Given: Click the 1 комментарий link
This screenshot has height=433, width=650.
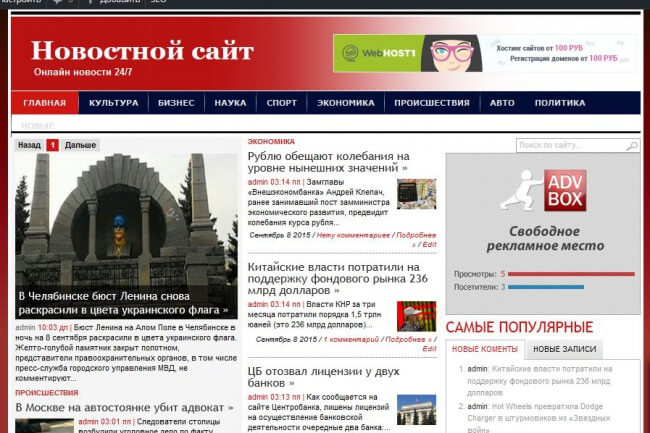Looking at the screenshot, I should pyautogui.click(x=351, y=339).
